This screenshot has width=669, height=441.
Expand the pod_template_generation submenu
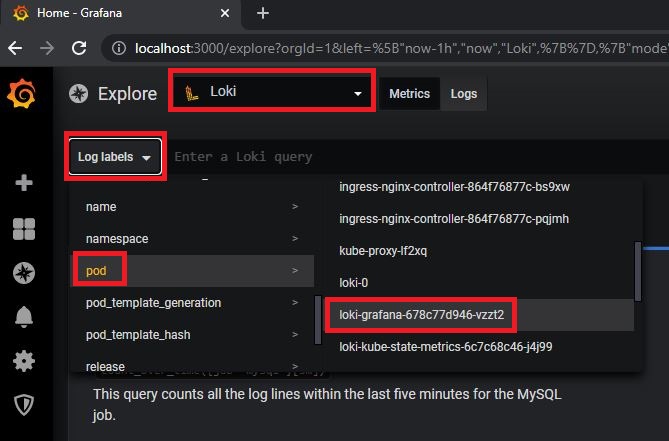pos(192,302)
